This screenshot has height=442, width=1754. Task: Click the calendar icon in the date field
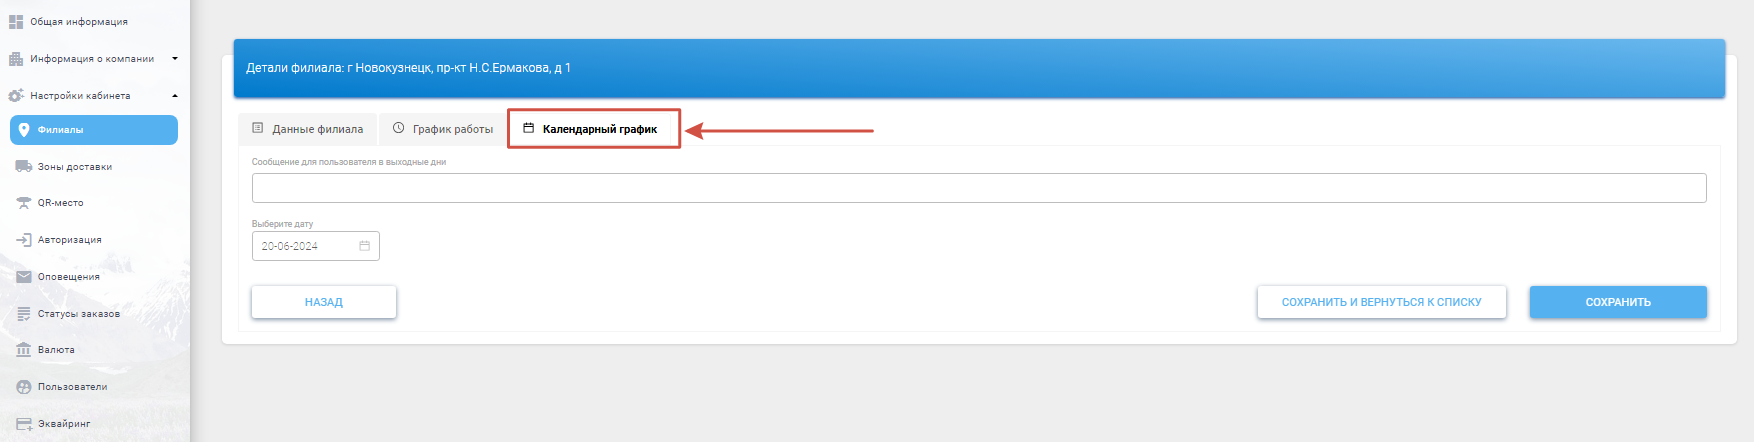tap(365, 246)
